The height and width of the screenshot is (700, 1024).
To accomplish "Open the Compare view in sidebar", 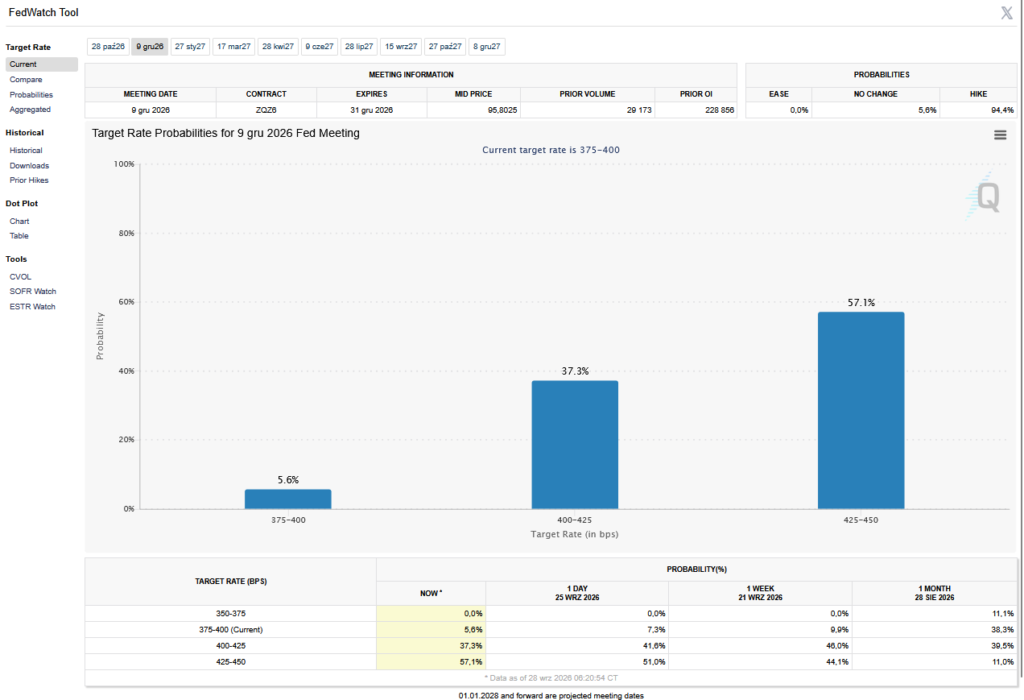I will pyautogui.click(x=26, y=80).
